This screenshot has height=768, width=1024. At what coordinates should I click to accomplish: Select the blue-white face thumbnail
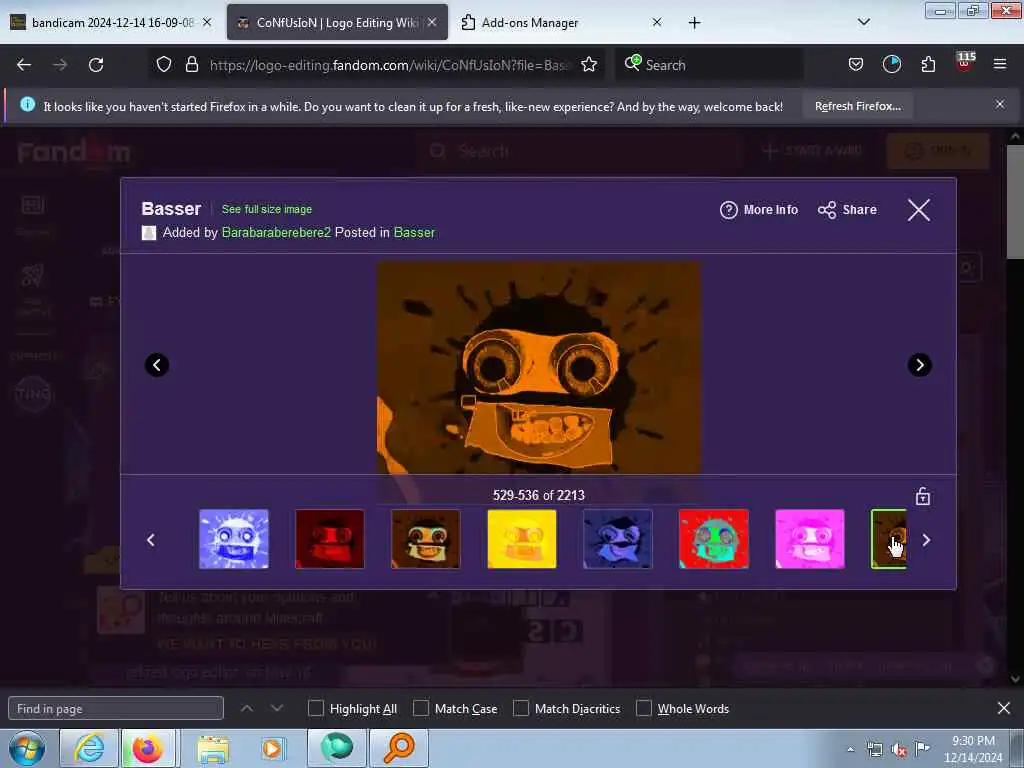234,539
